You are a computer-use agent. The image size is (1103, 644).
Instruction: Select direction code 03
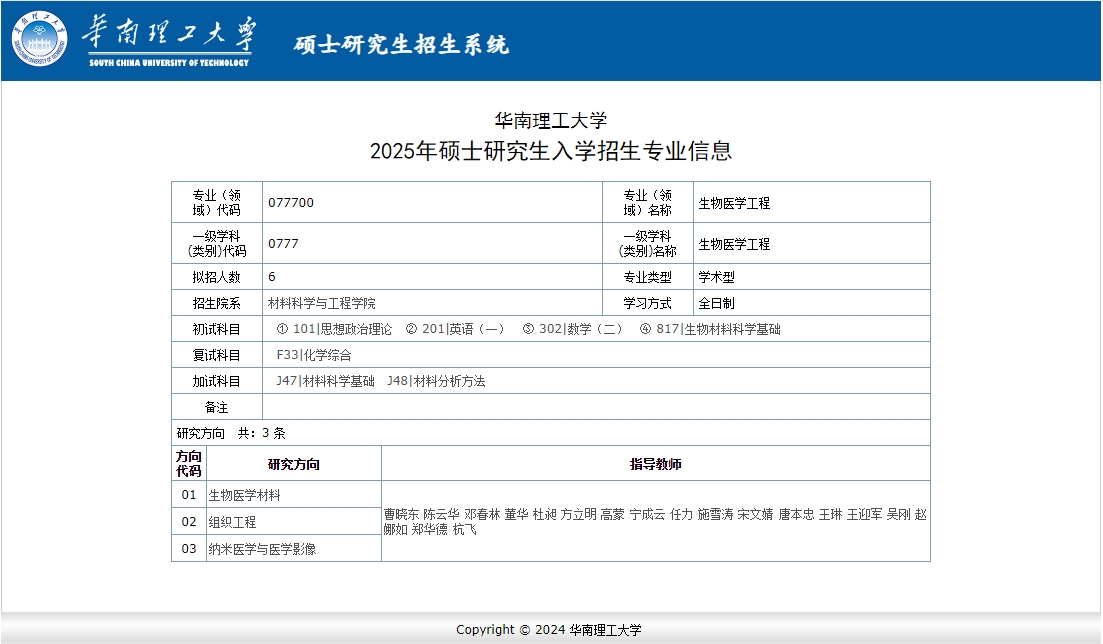tap(189, 548)
